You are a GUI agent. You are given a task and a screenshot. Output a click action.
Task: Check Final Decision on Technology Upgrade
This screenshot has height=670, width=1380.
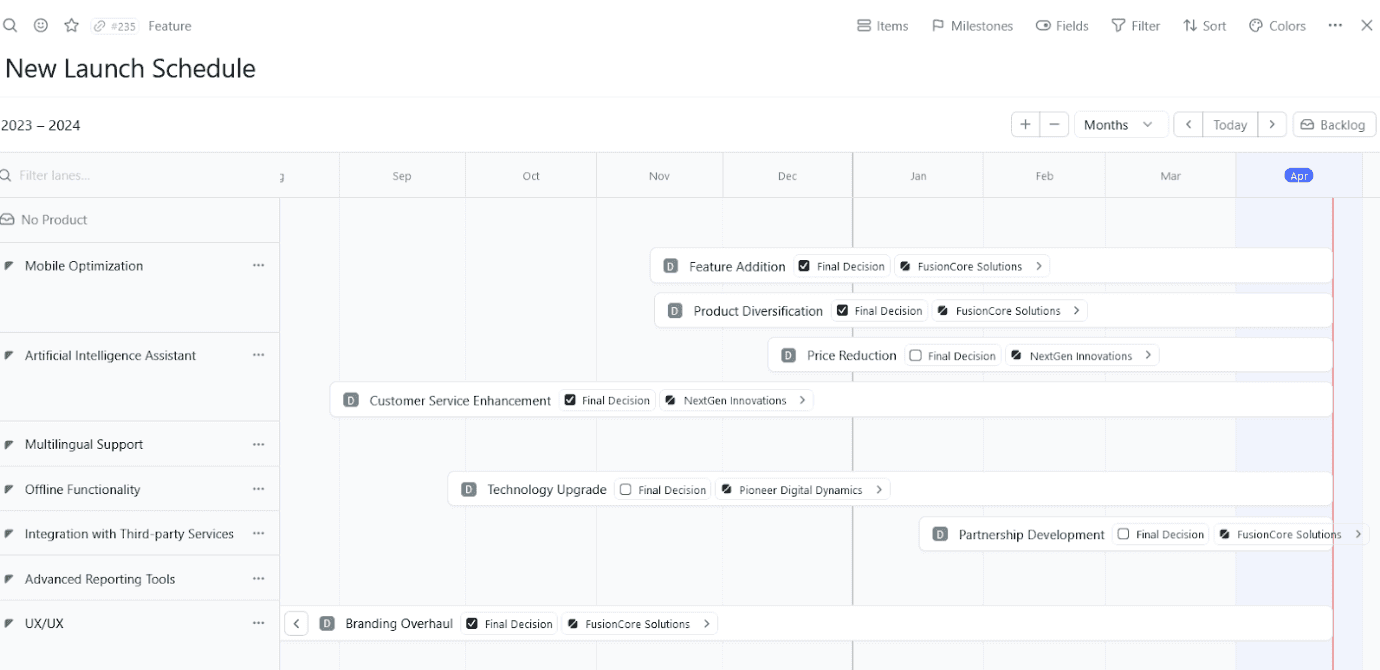pos(626,490)
